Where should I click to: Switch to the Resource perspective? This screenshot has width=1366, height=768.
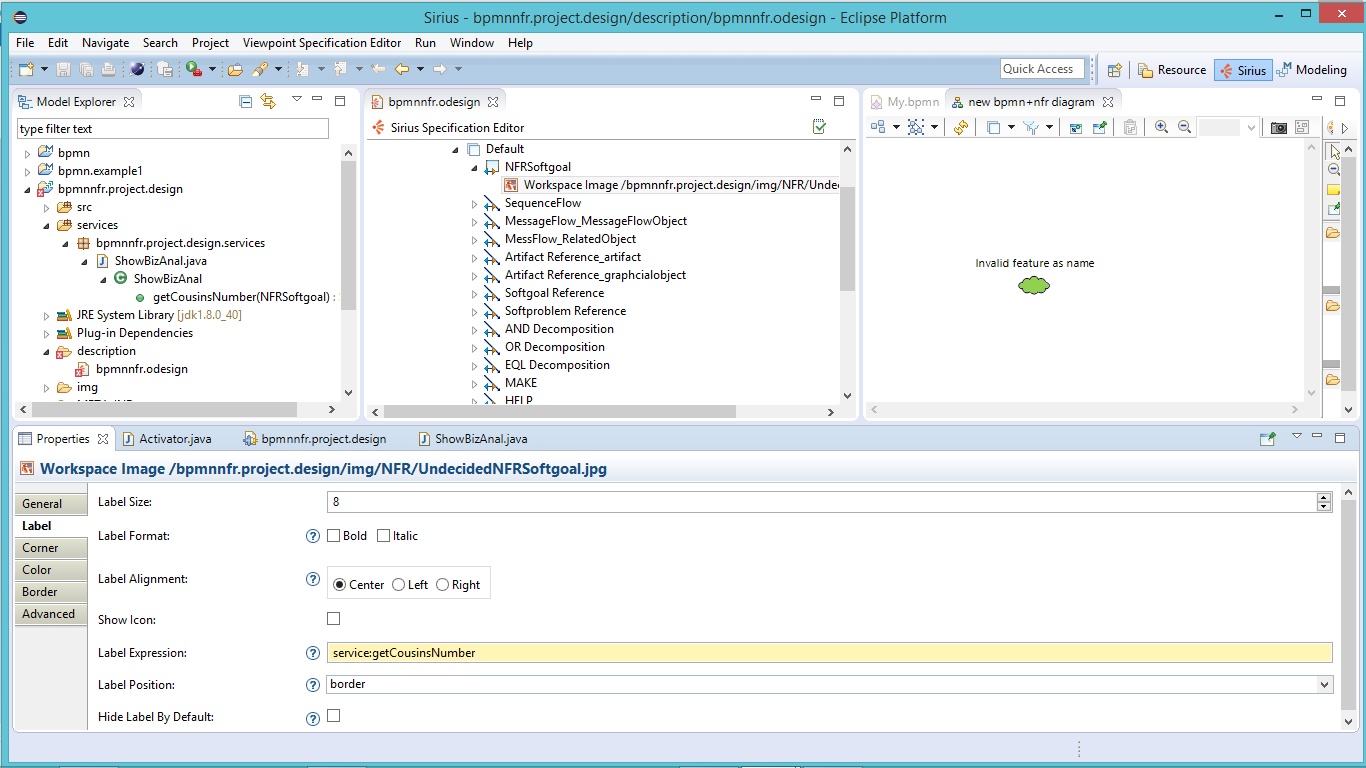(1171, 70)
